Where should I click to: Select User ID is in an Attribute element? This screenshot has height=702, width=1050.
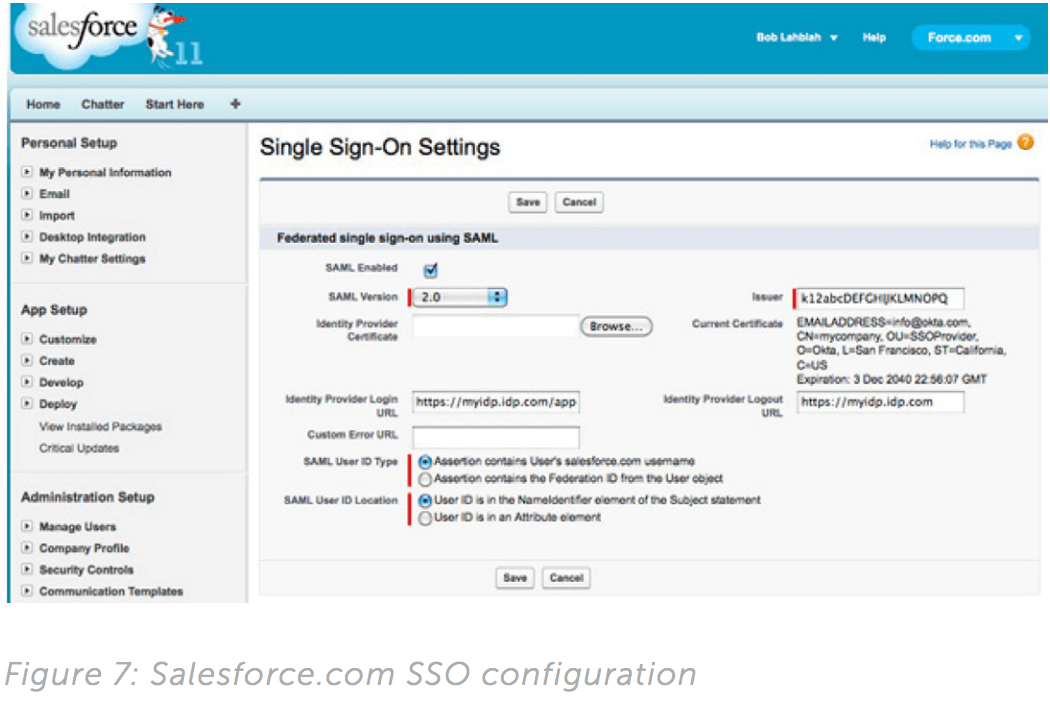point(426,517)
